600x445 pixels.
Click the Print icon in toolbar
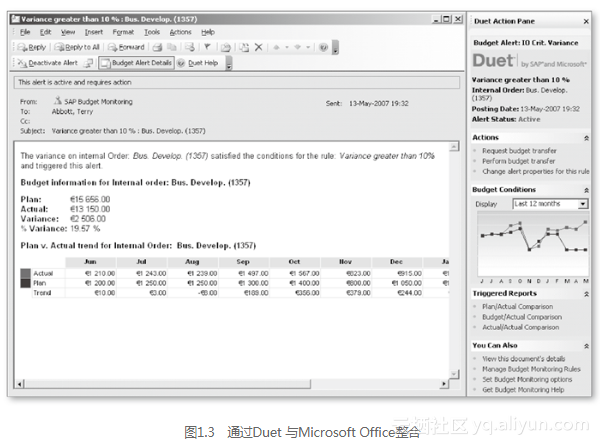(157, 47)
